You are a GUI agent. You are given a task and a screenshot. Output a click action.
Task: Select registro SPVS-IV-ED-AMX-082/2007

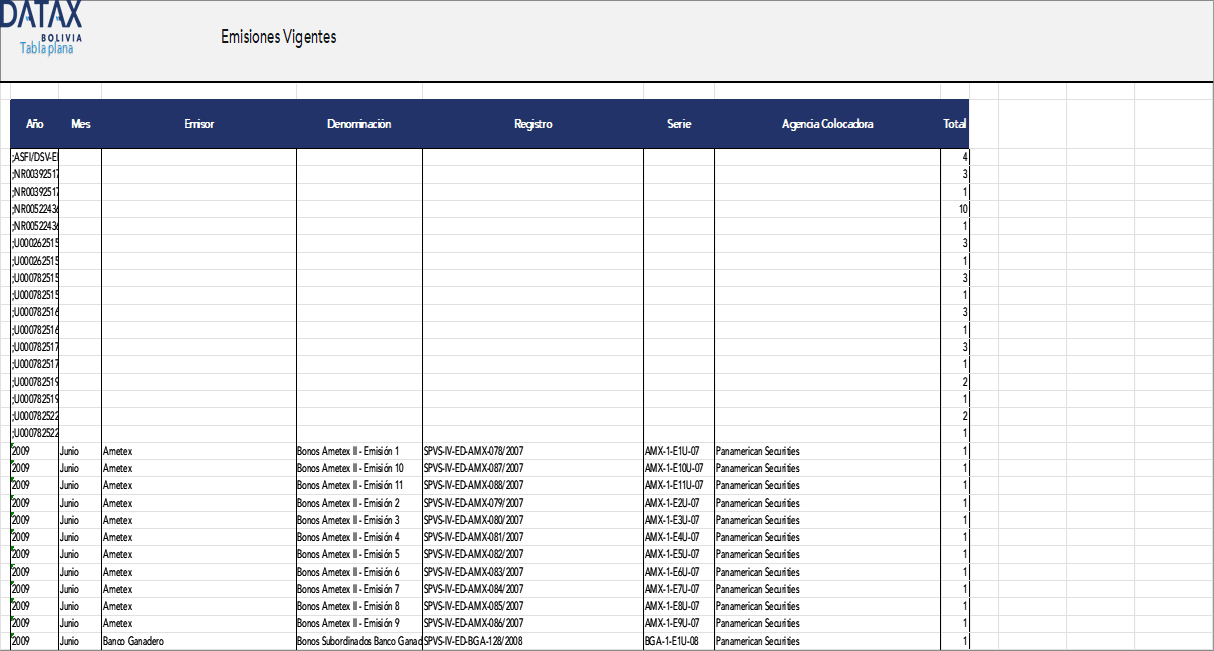pos(533,554)
